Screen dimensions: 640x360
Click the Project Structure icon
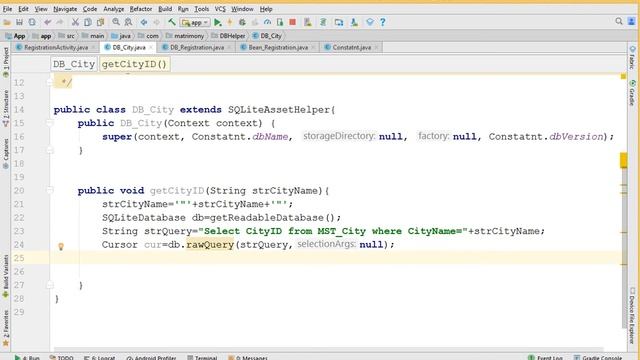(x=339, y=22)
